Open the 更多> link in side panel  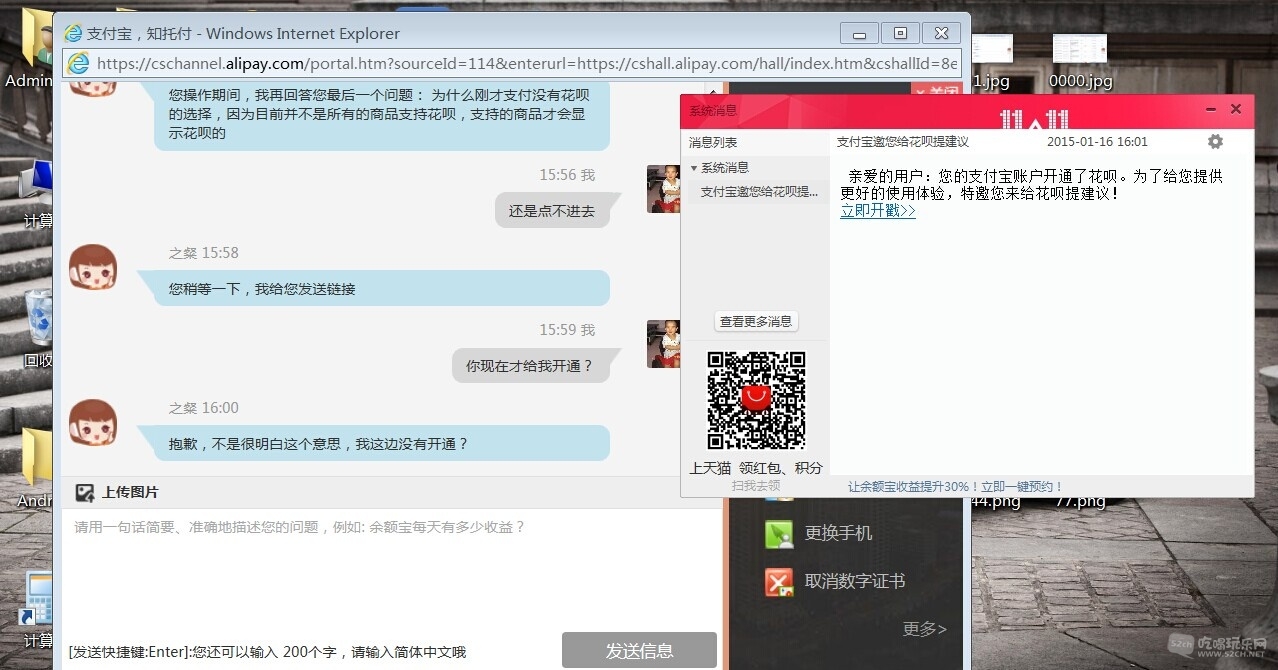coord(925,629)
